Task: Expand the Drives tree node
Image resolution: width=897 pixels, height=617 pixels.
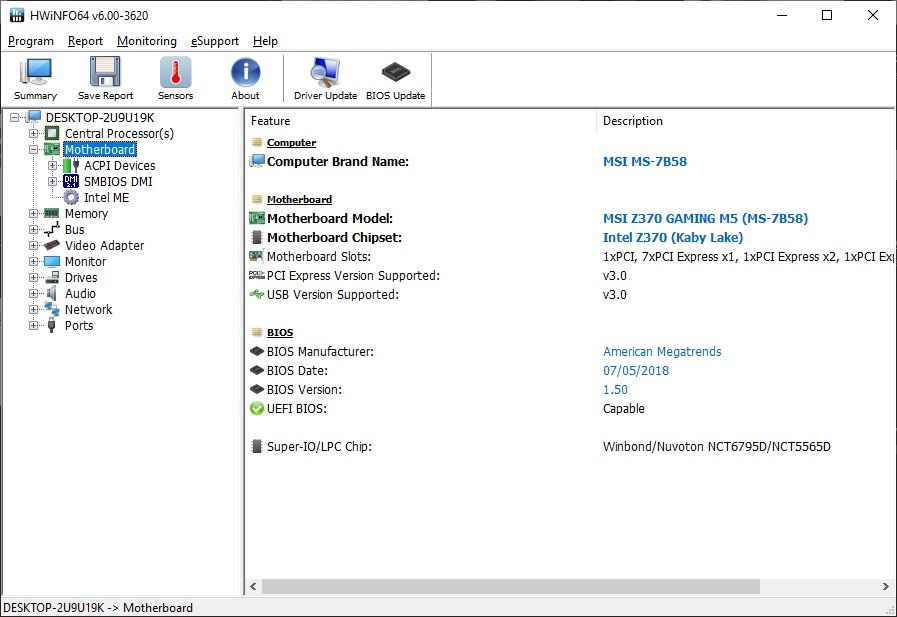Action: (34, 277)
